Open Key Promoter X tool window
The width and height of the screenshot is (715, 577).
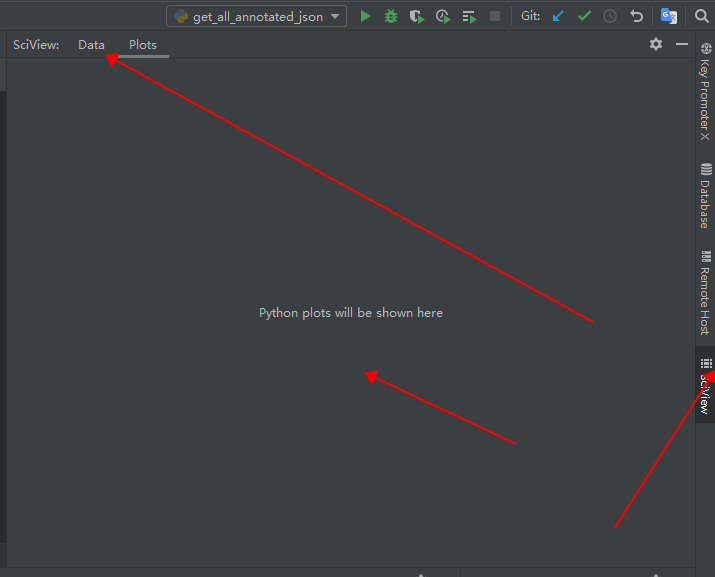[705, 92]
